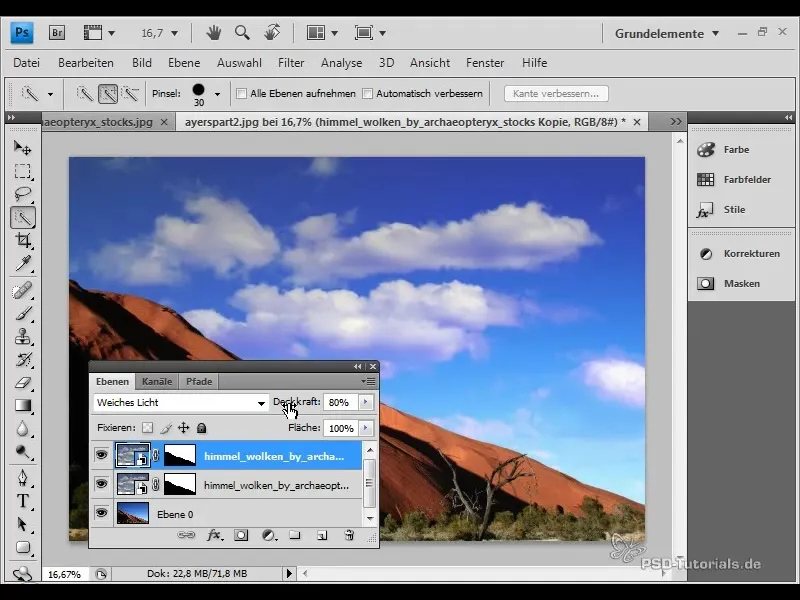Enable Automatisch verbessern checkbox
This screenshot has height=600, width=800.
point(367,93)
